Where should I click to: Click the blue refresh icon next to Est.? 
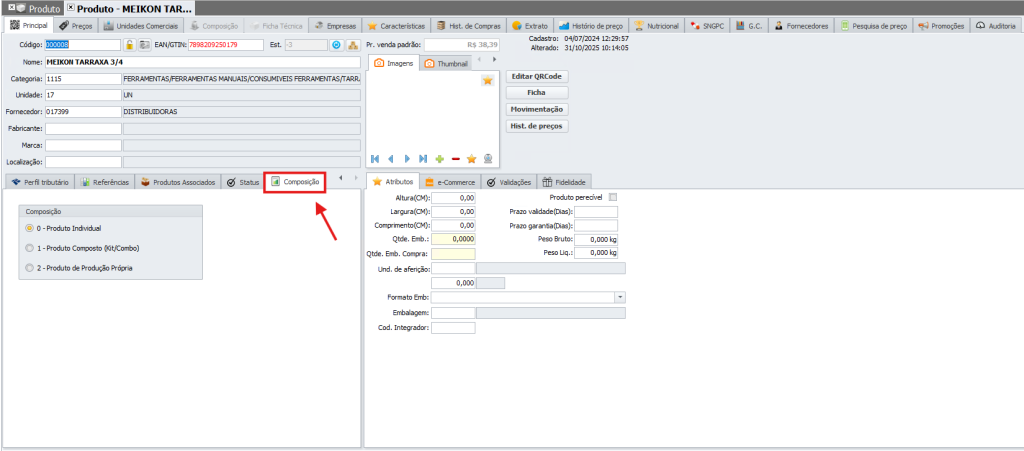[x=337, y=45]
